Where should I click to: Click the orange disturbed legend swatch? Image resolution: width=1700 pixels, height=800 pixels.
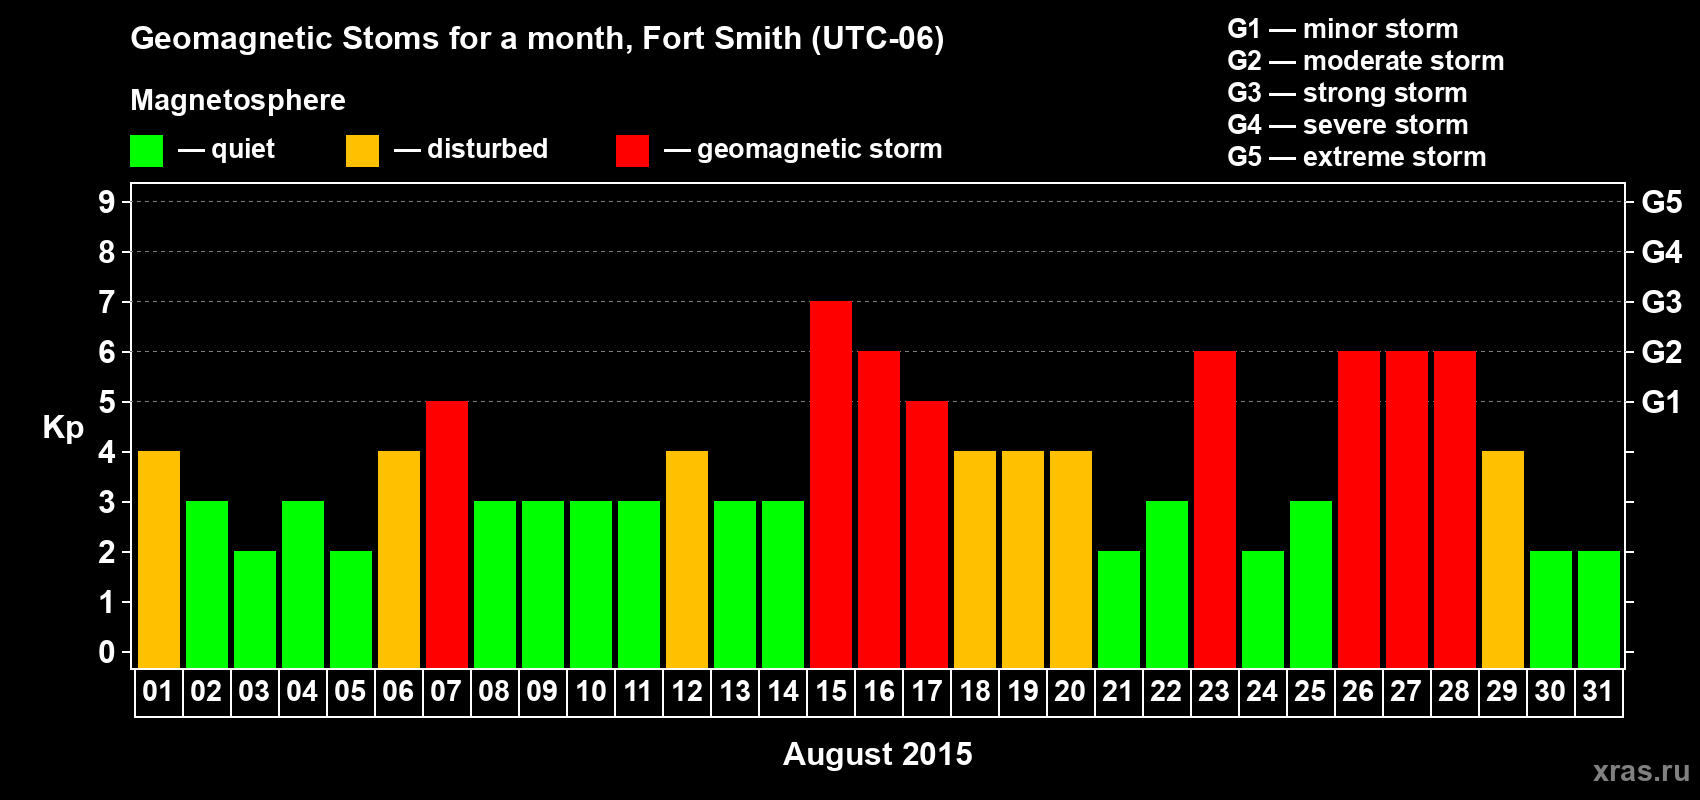(362, 151)
